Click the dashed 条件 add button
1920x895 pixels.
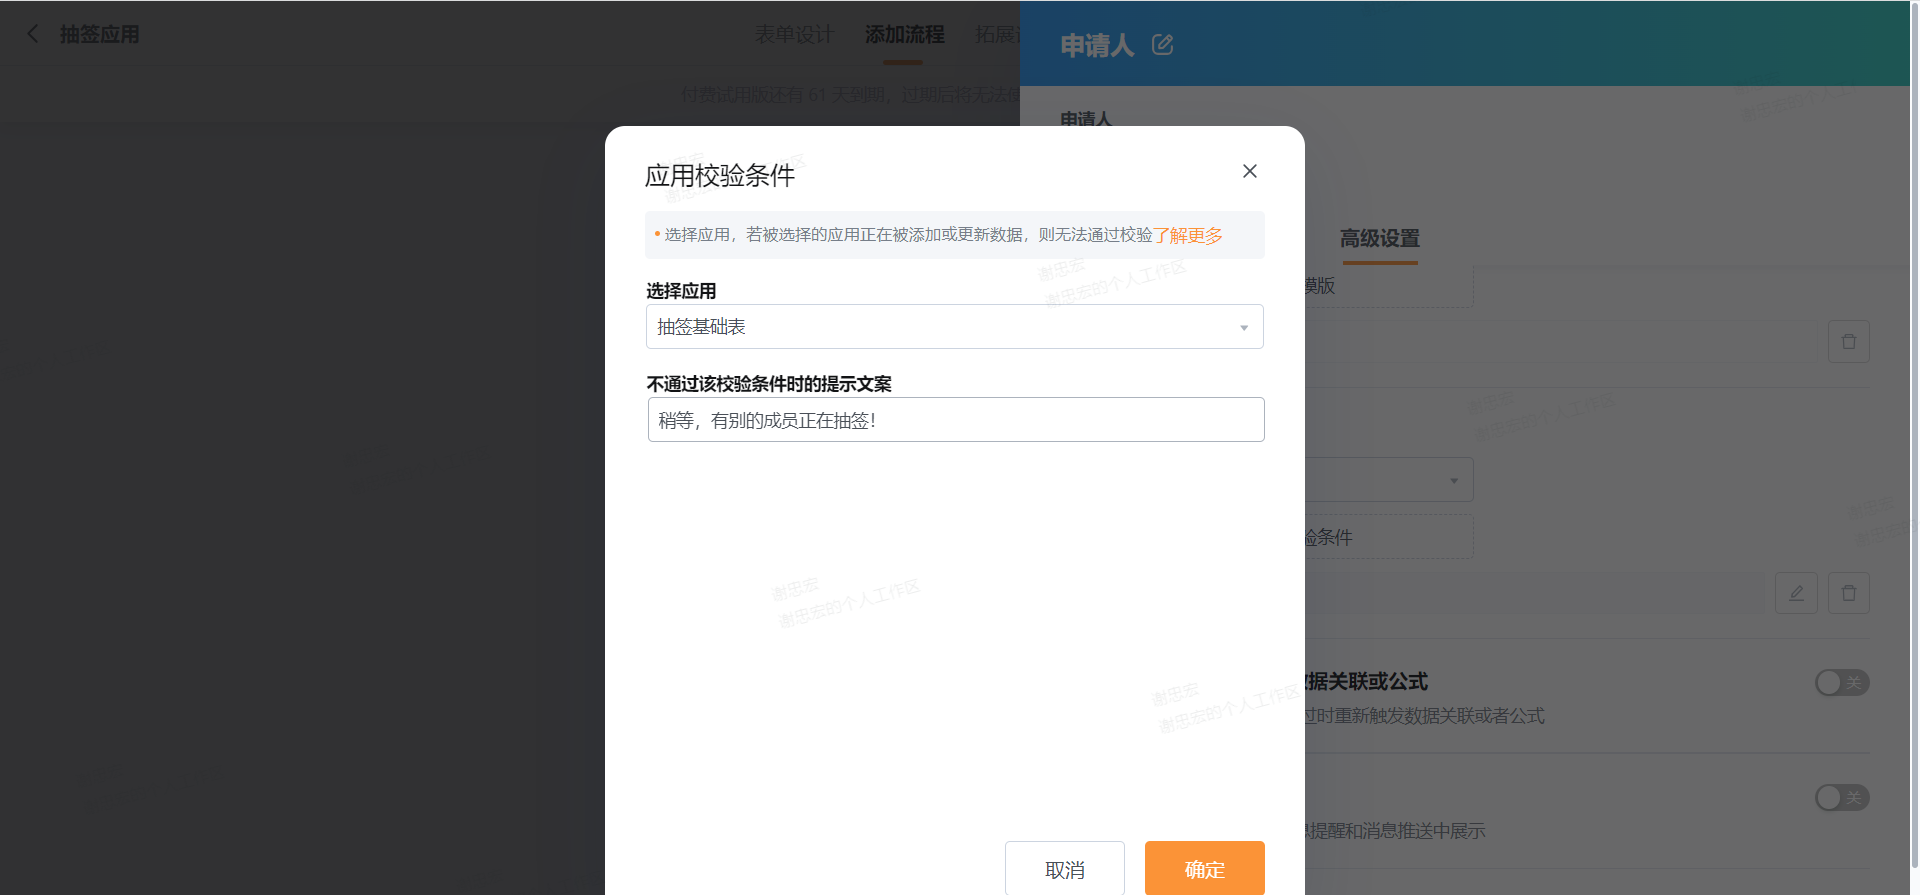click(x=1389, y=537)
